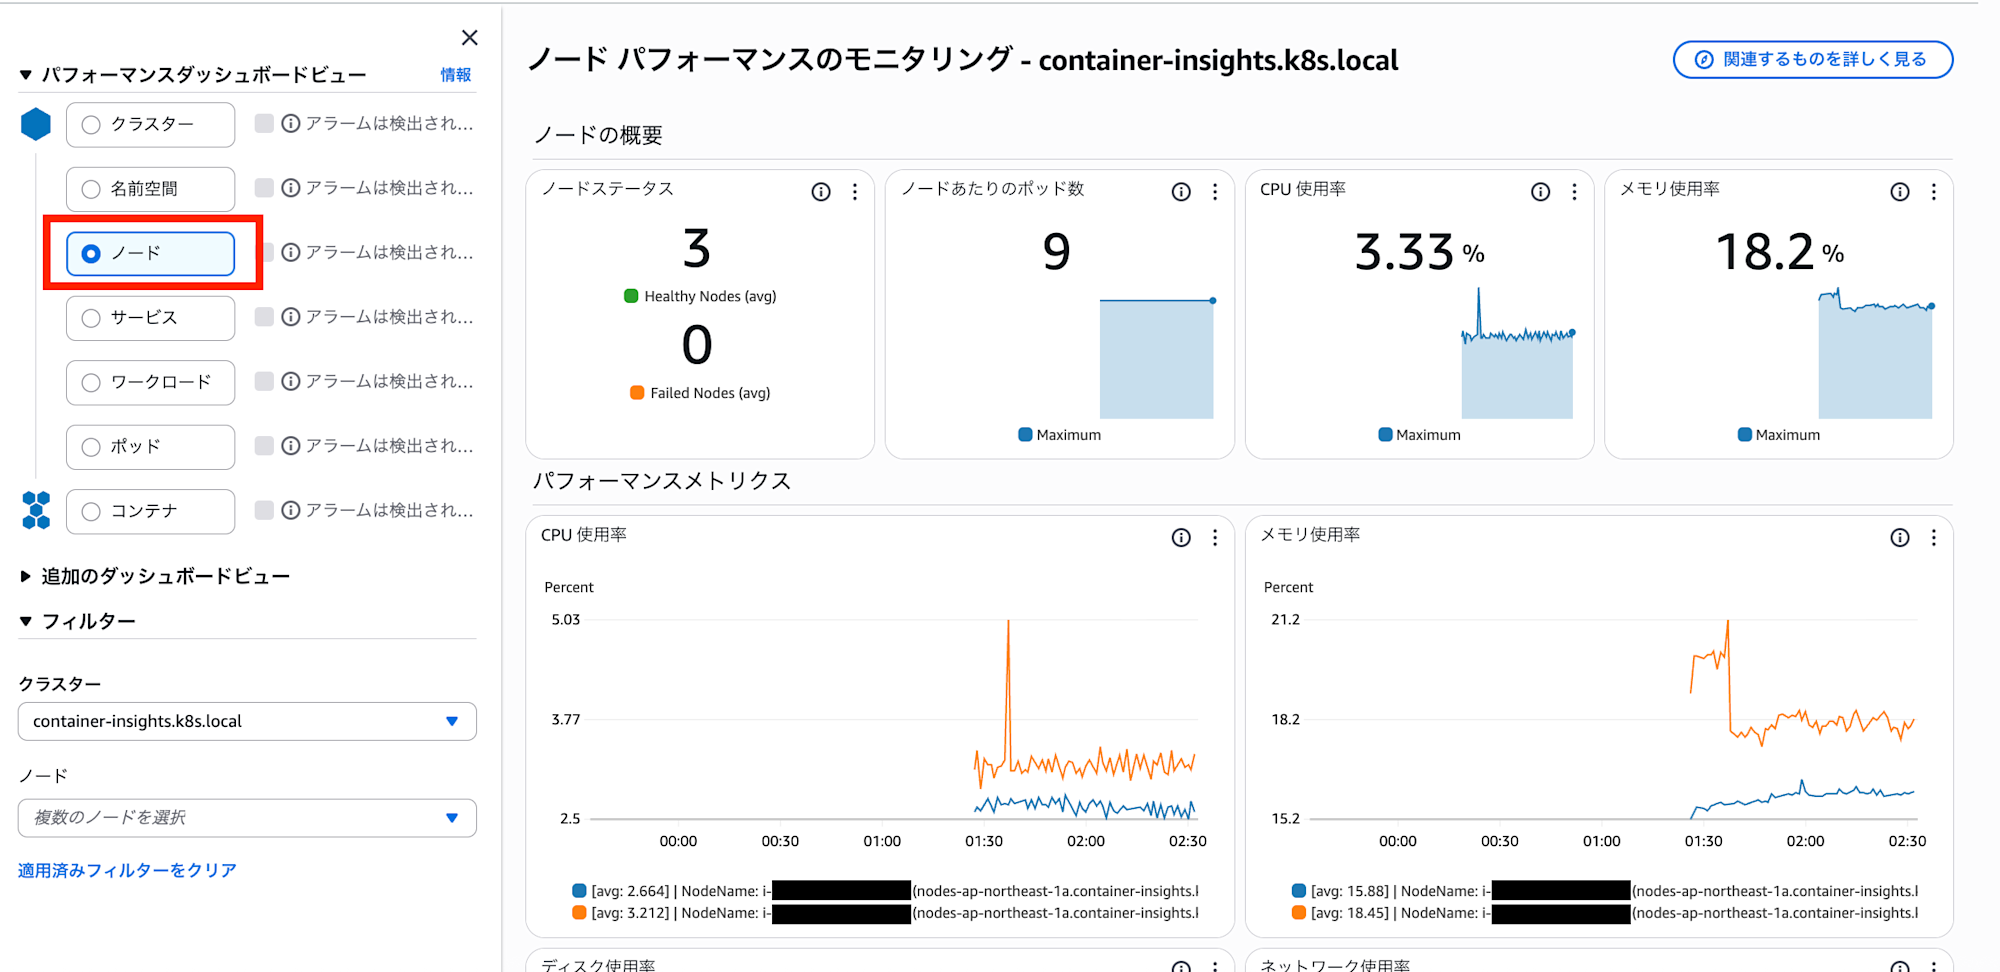This screenshot has width=2000, height=972.
Task: Click orange Failed Nodes legend swatch
Action: tap(637, 393)
